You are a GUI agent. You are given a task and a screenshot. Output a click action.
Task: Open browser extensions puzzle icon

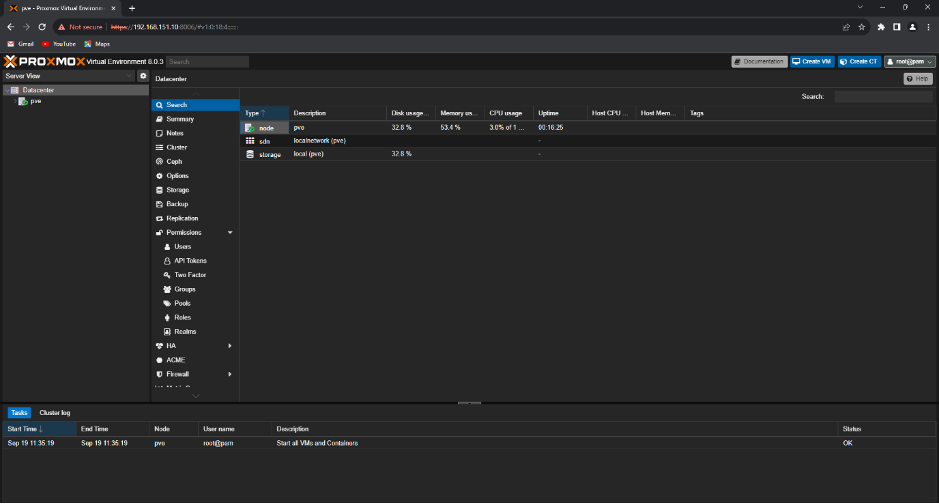881,27
